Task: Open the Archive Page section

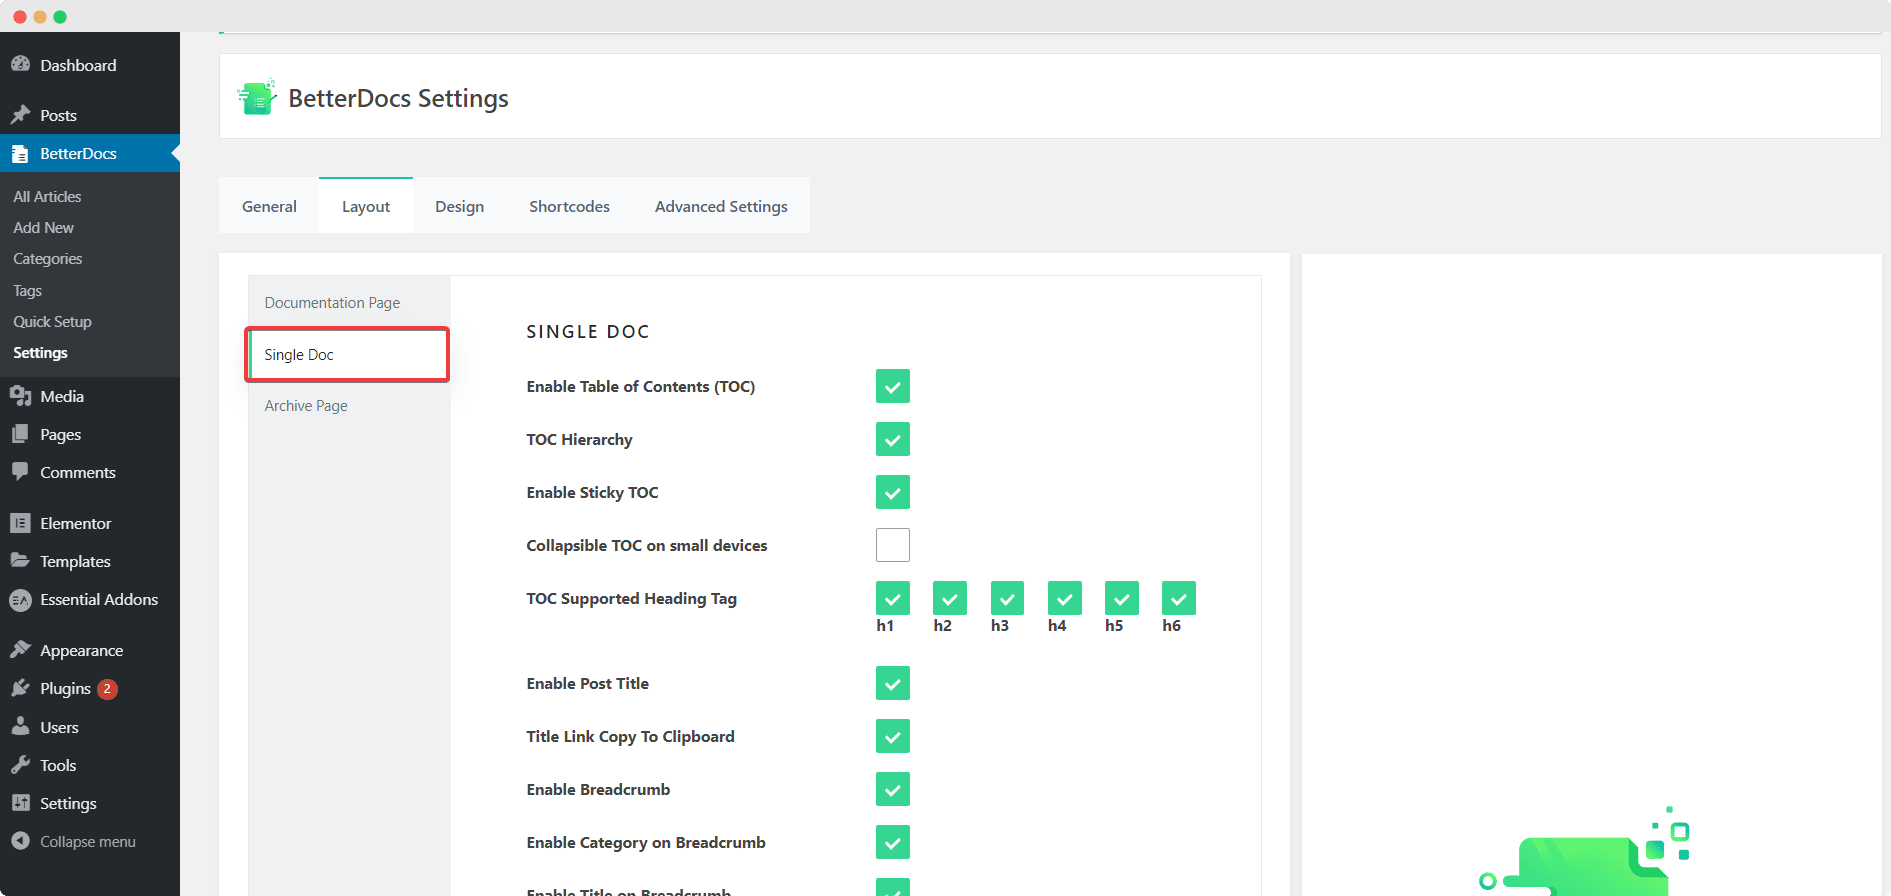Action: [x=349, y=405]
